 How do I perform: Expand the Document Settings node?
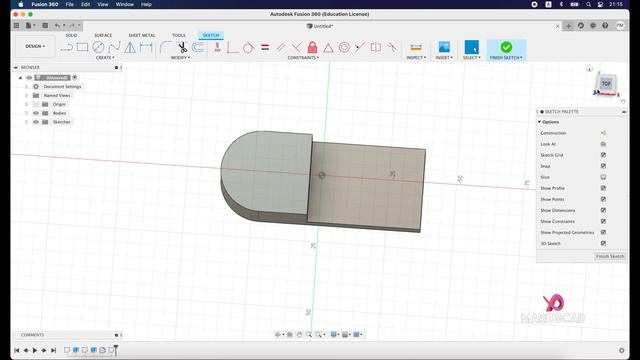coord(27,87)
